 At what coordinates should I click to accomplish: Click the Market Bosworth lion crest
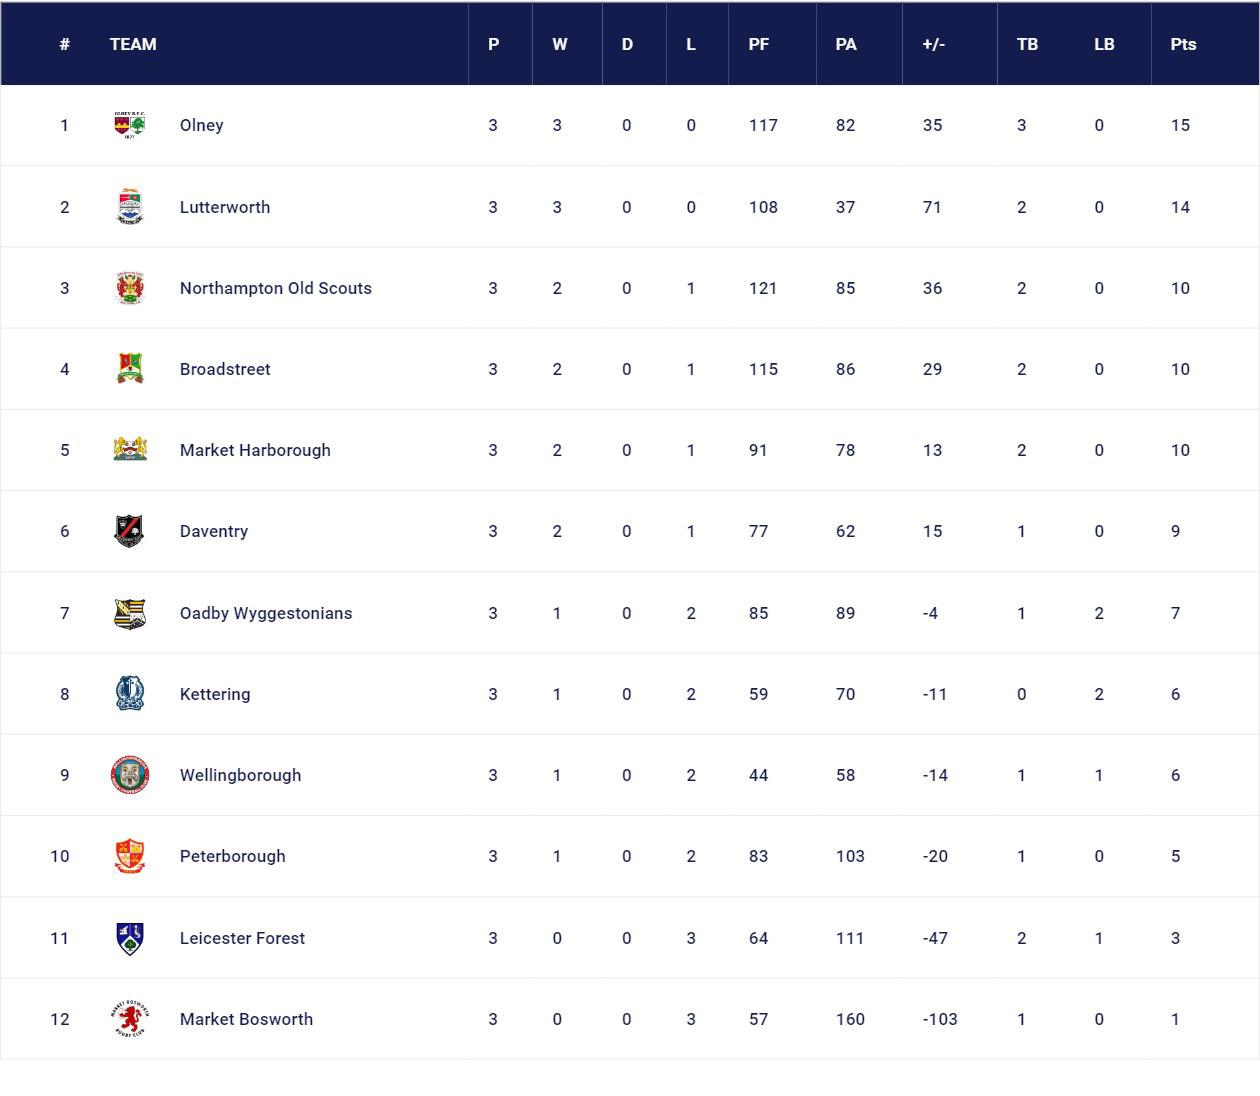[130, 1019]
